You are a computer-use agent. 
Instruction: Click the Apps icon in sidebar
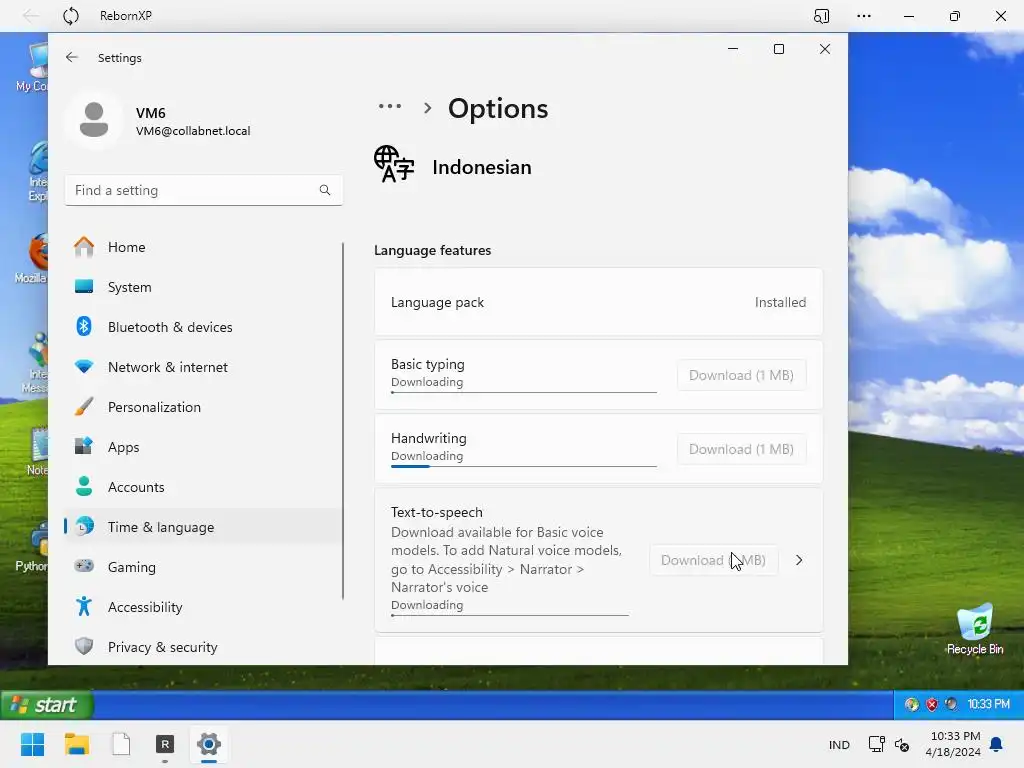(x=84, y=446)
